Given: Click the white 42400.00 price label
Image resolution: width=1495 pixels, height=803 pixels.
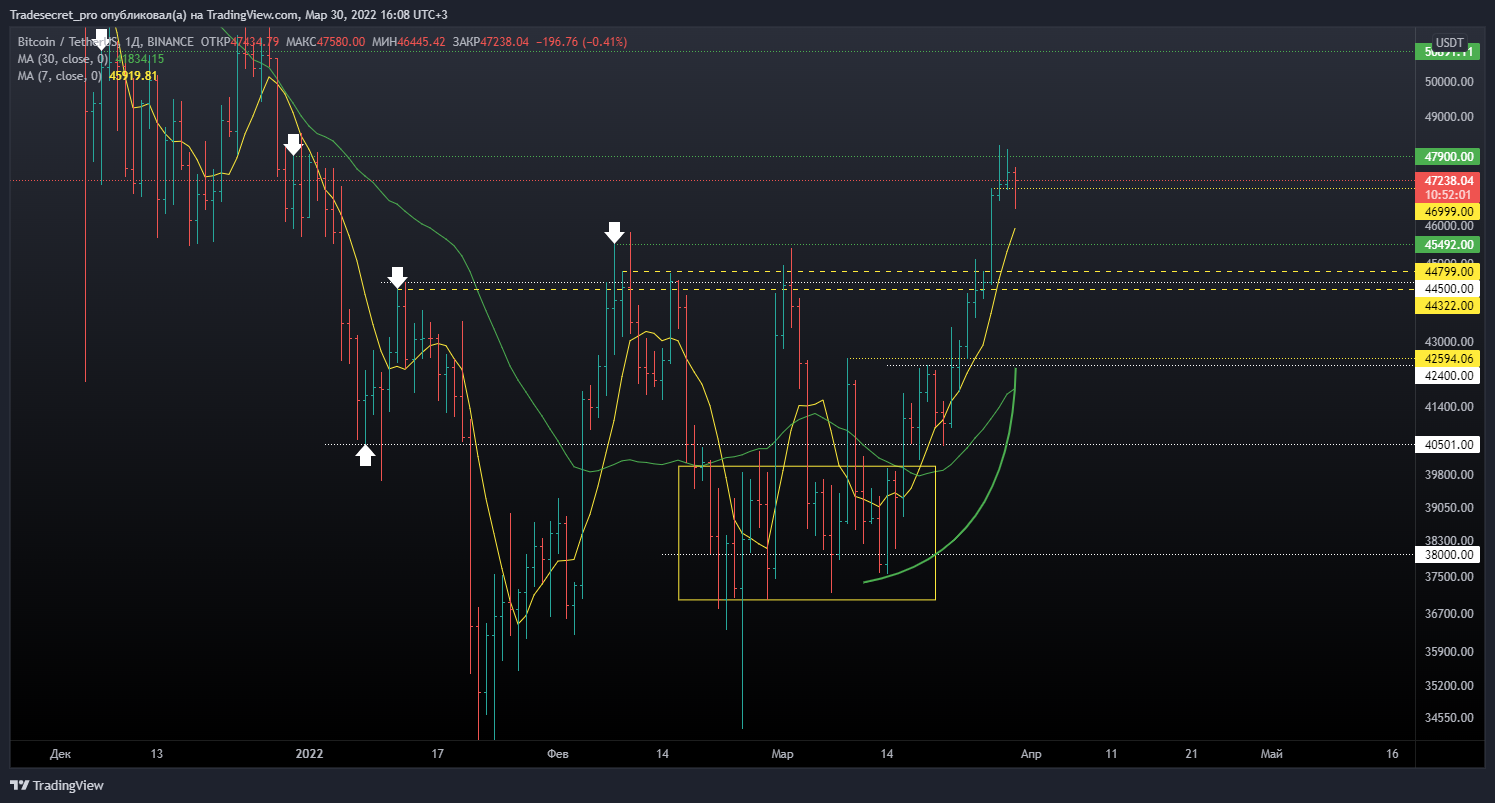Looking at the screenshot, I should point(1448,375).
